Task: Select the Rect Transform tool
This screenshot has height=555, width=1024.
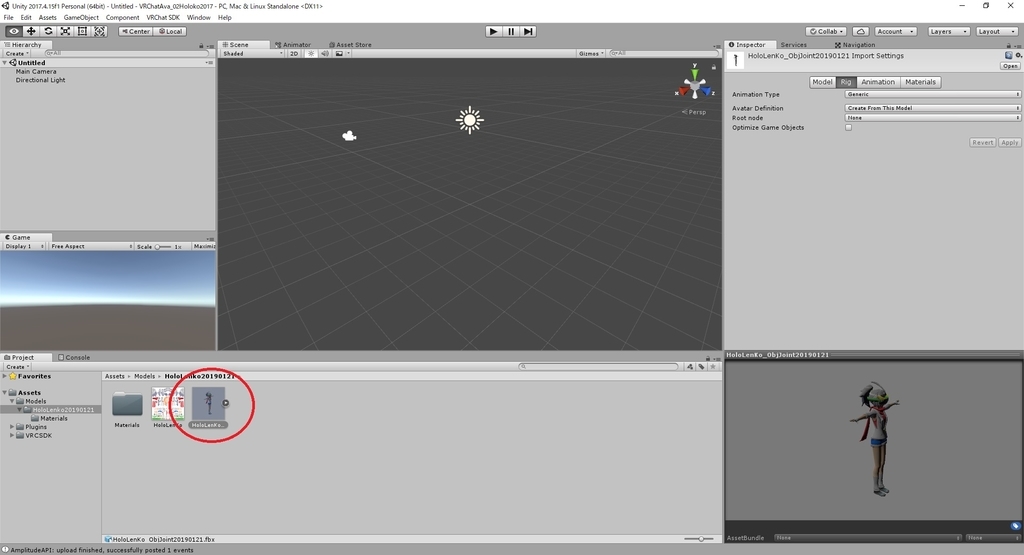Action: (82, 31)
